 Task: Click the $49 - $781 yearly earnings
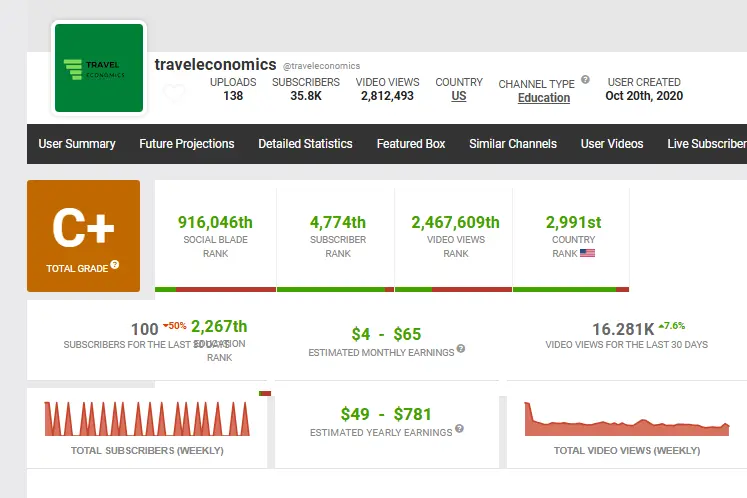[x=386, y=414]
